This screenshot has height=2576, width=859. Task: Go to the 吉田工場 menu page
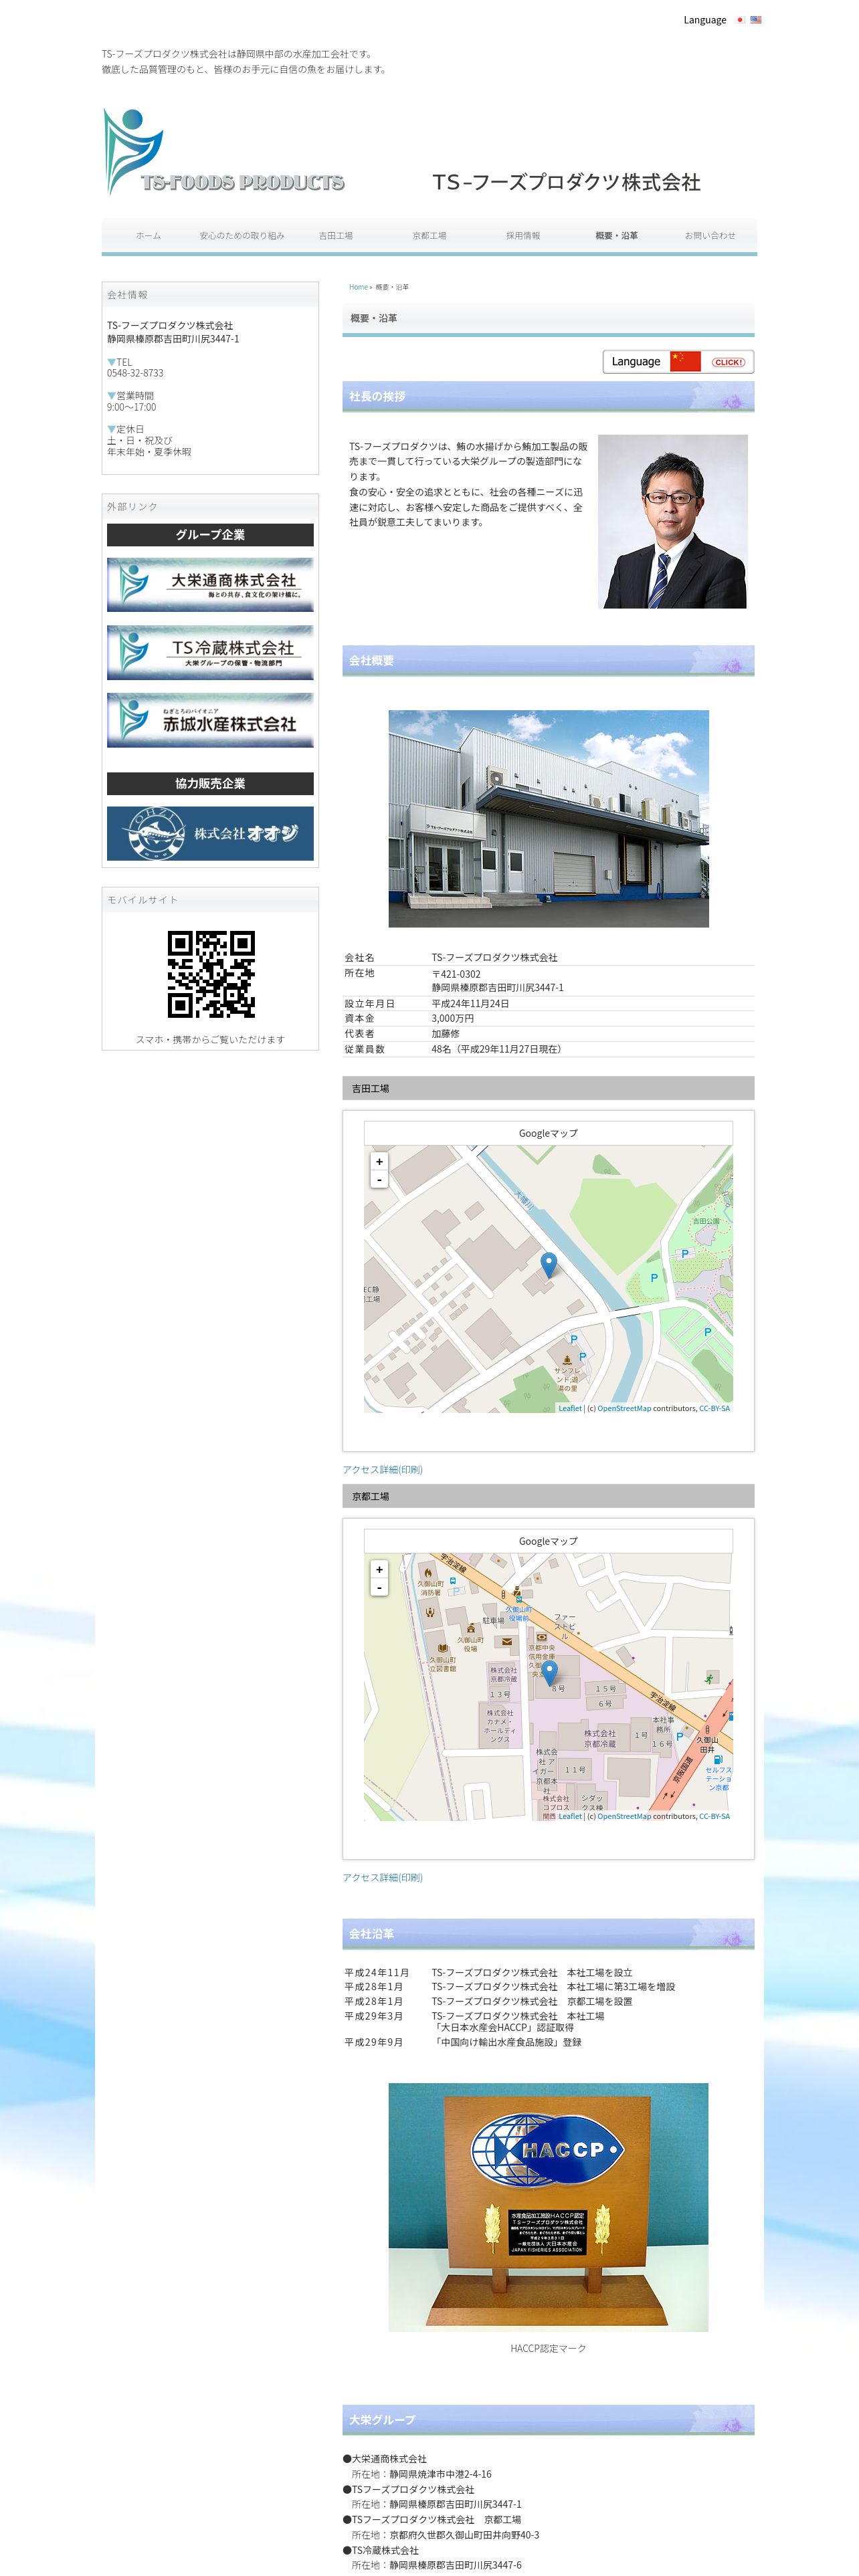pyautogui.click(x=336, y=236)
